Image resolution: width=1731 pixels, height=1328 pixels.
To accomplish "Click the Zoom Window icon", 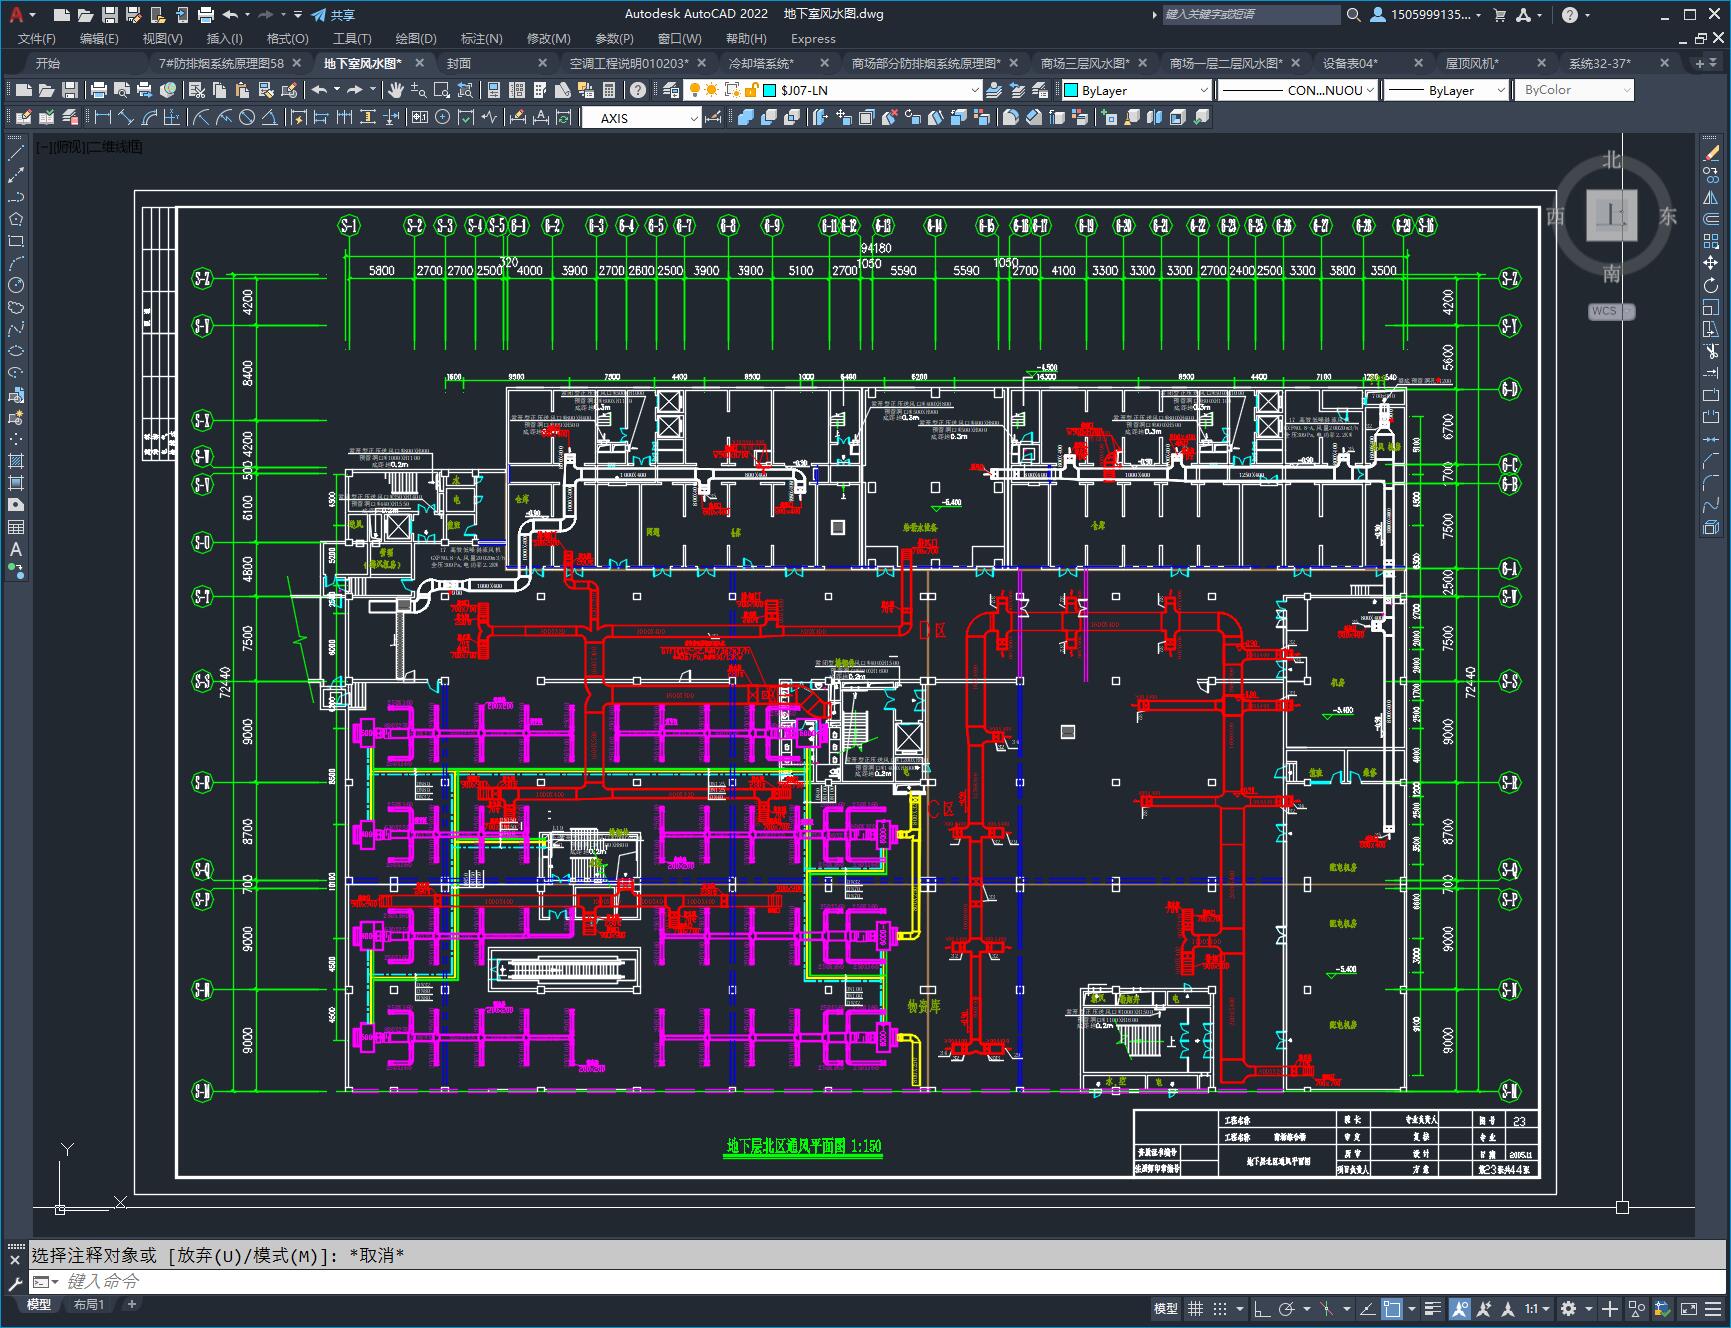I will [x=442, y=90].
